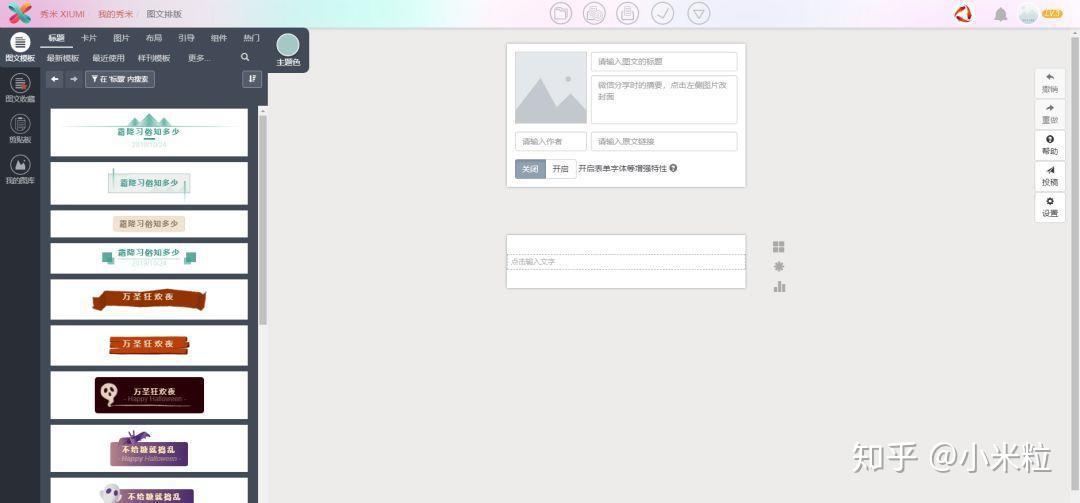
Task: Click 在'标题'内搜索 filter button
Action: 120,79
